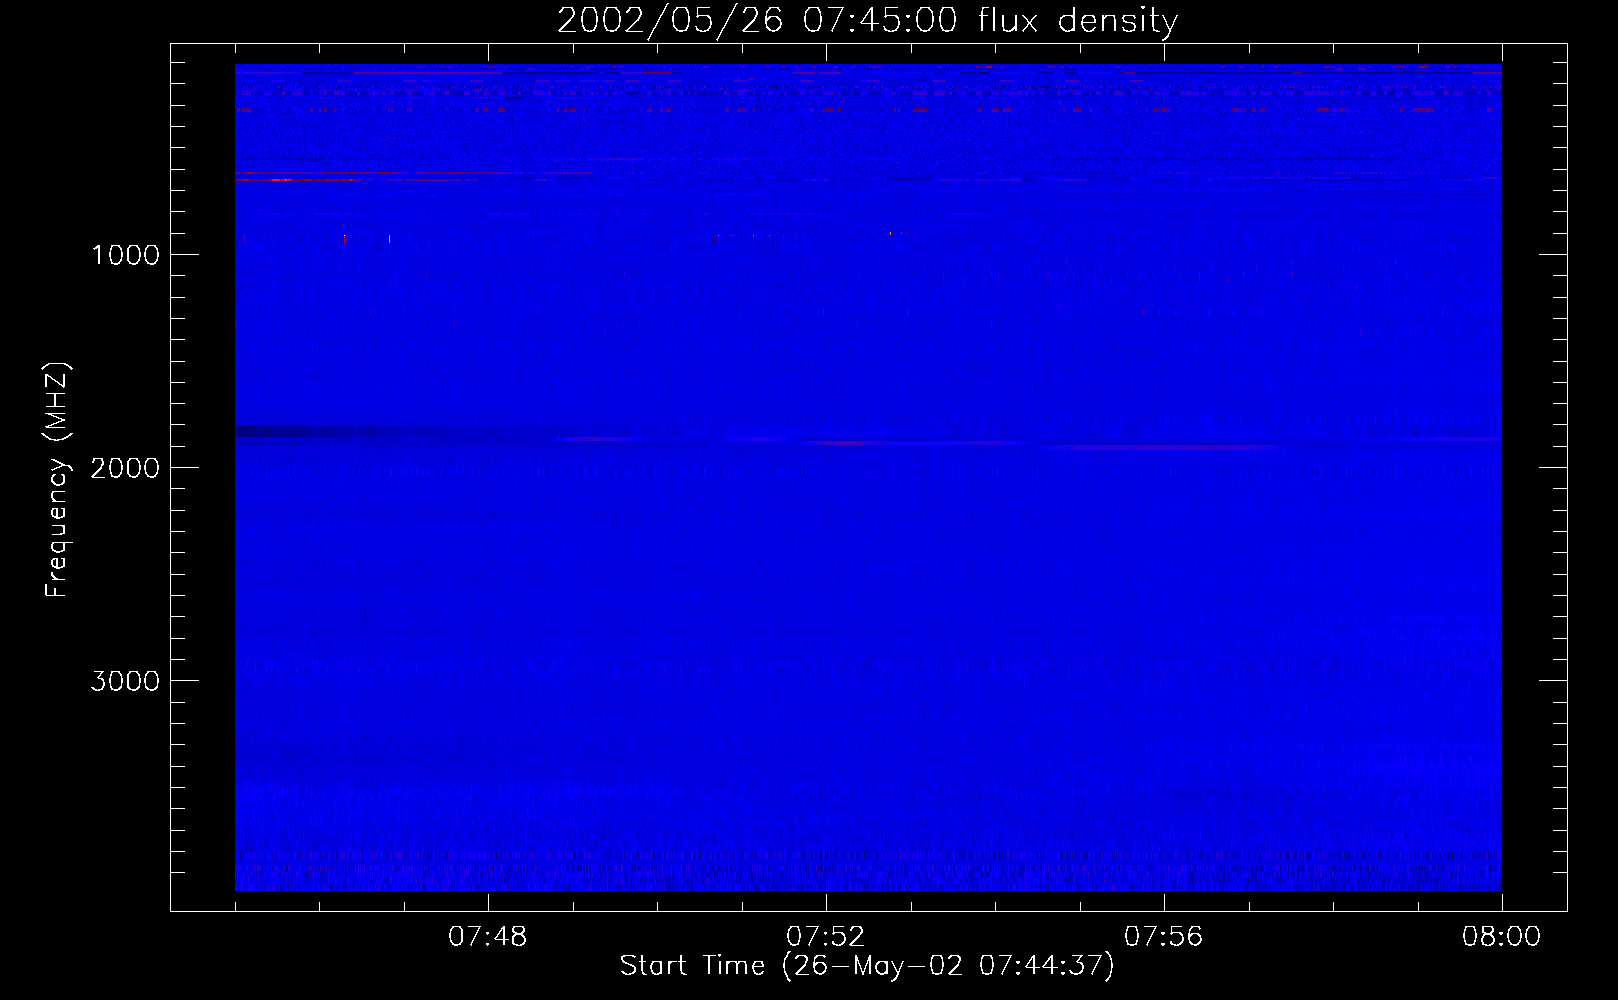Click the 2000 frequency tick label
Image resolution: width=1618 pixels, height=1000 pixels.
125,468
